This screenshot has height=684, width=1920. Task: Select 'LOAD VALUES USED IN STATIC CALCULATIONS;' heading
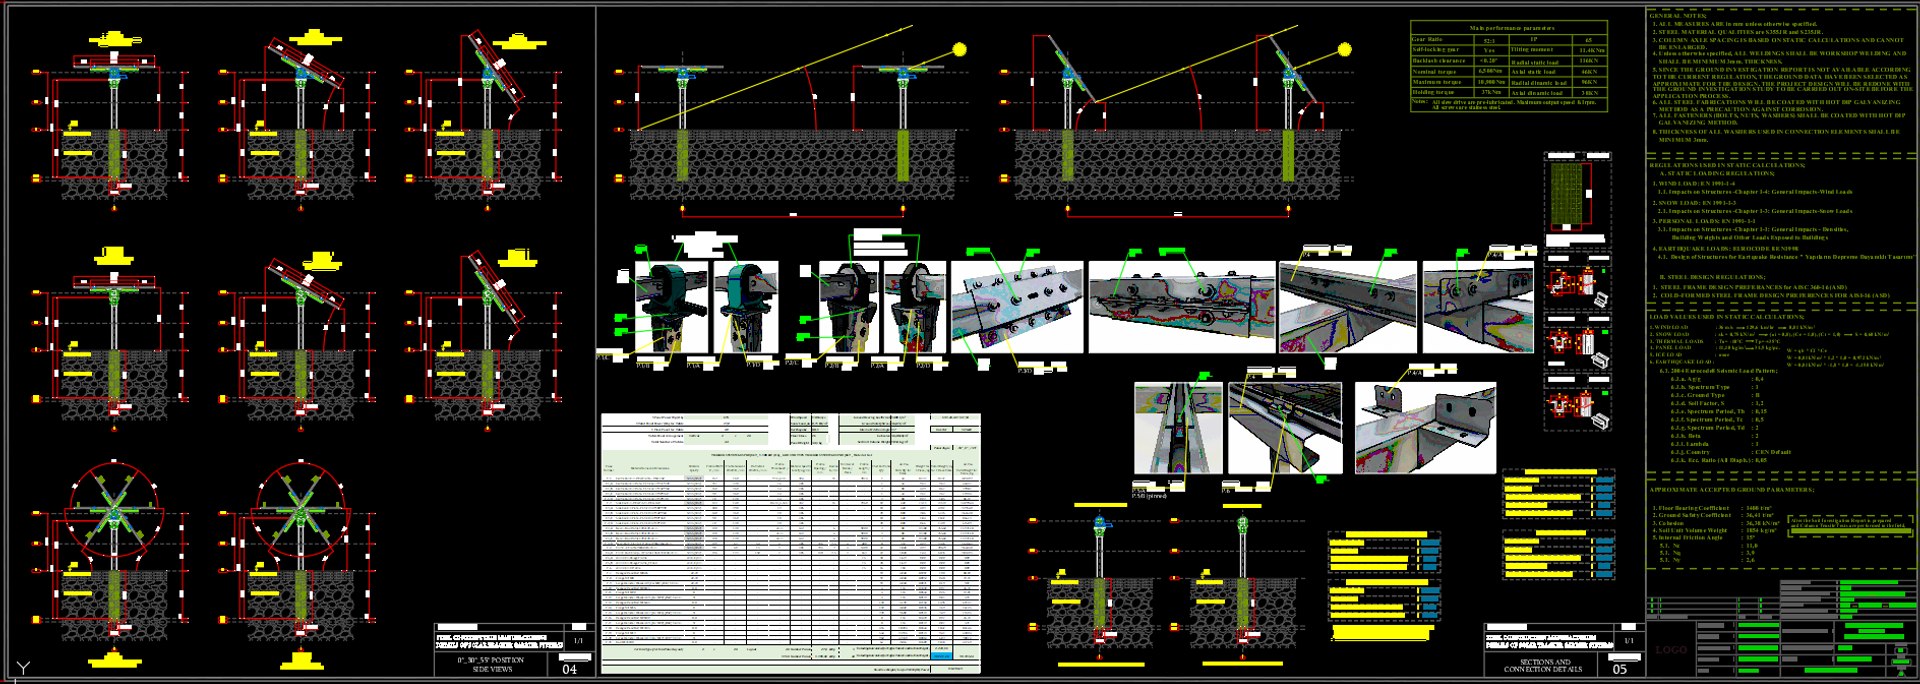[x=1727, y=317]
